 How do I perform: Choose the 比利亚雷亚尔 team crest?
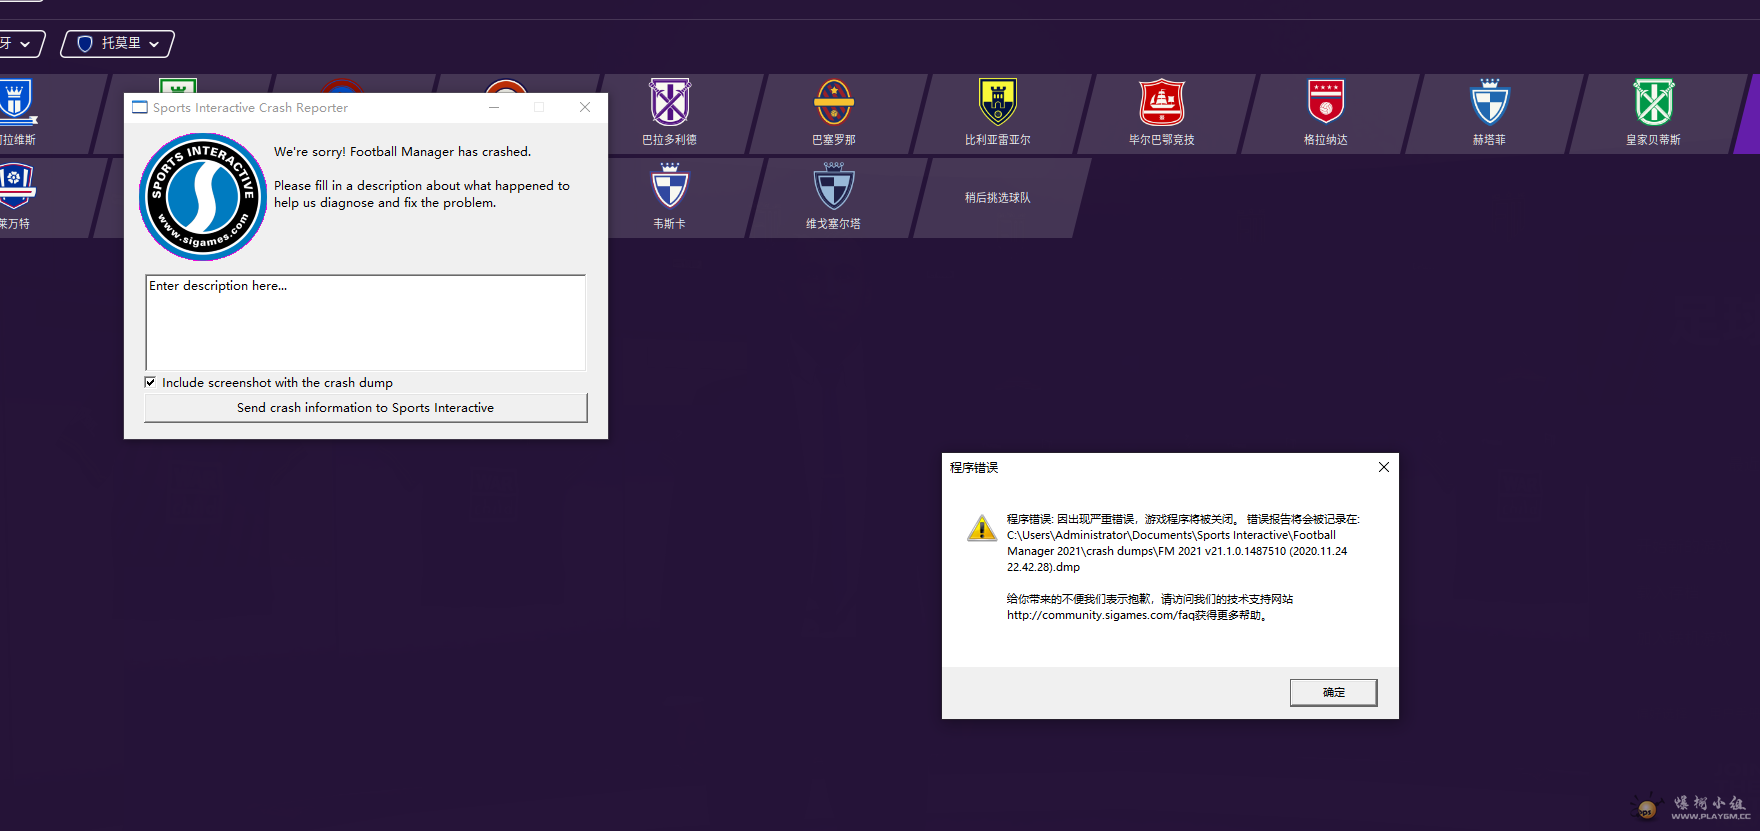(x=998, y=102)
